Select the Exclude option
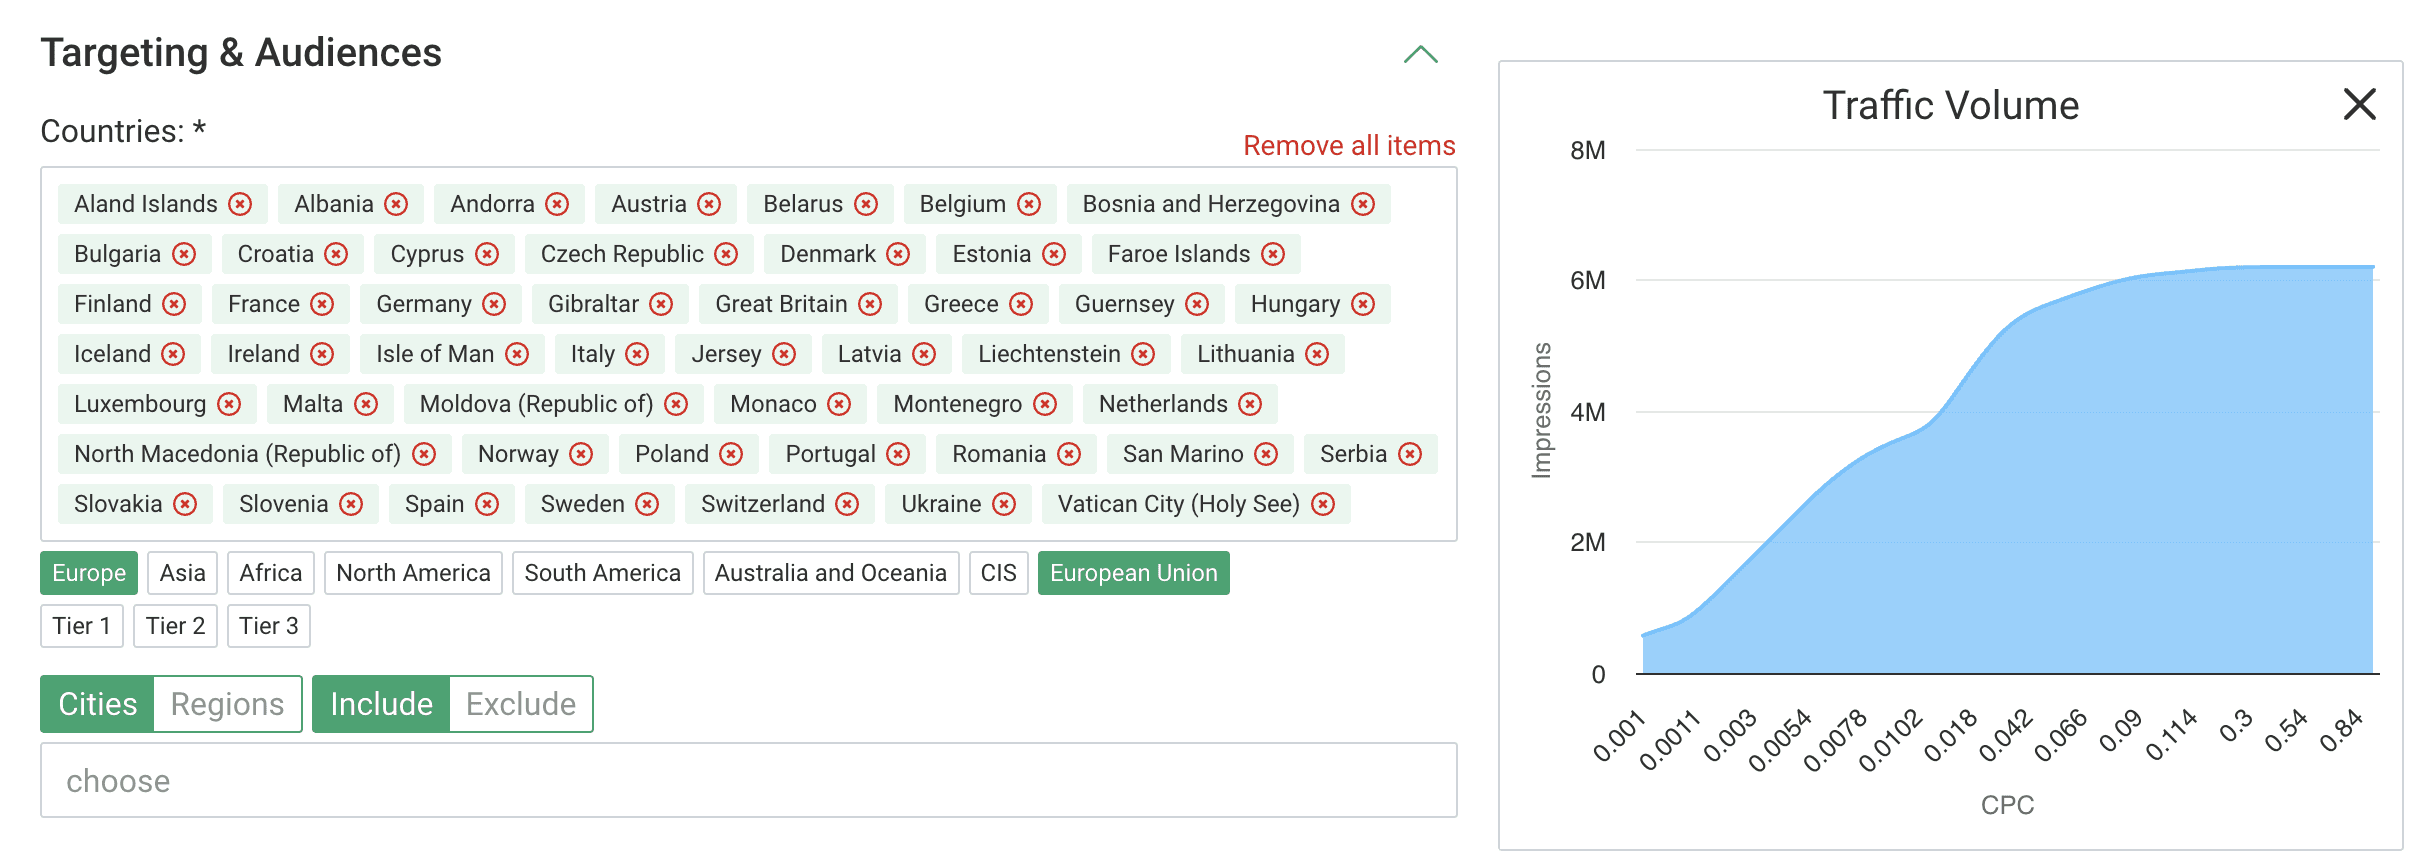 [x=521, y=704]
